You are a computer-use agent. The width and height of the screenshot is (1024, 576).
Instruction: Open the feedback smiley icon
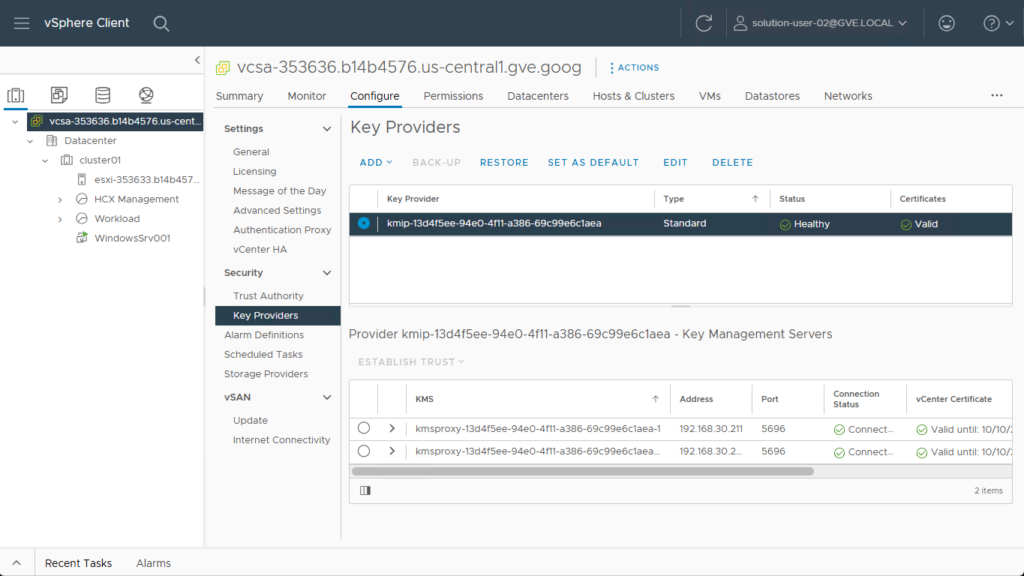pyautogui.click(x=946, y=24)
